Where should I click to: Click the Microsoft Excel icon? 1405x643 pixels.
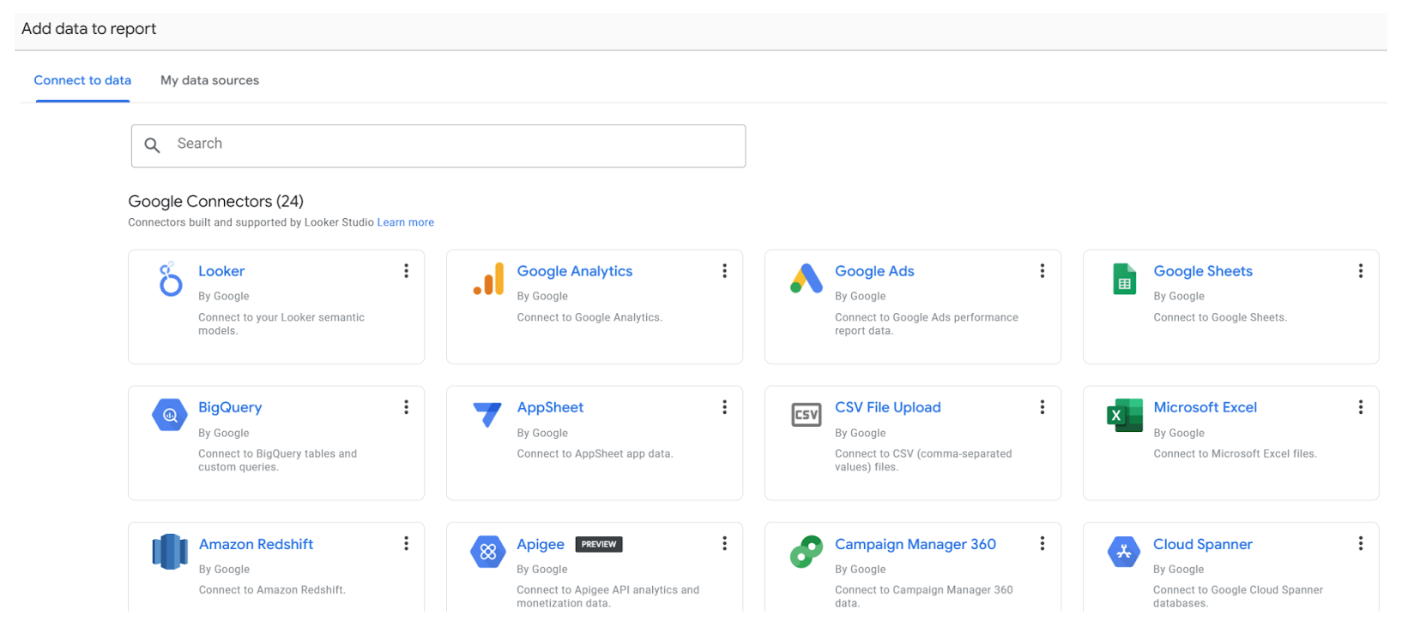point(1125,415)
